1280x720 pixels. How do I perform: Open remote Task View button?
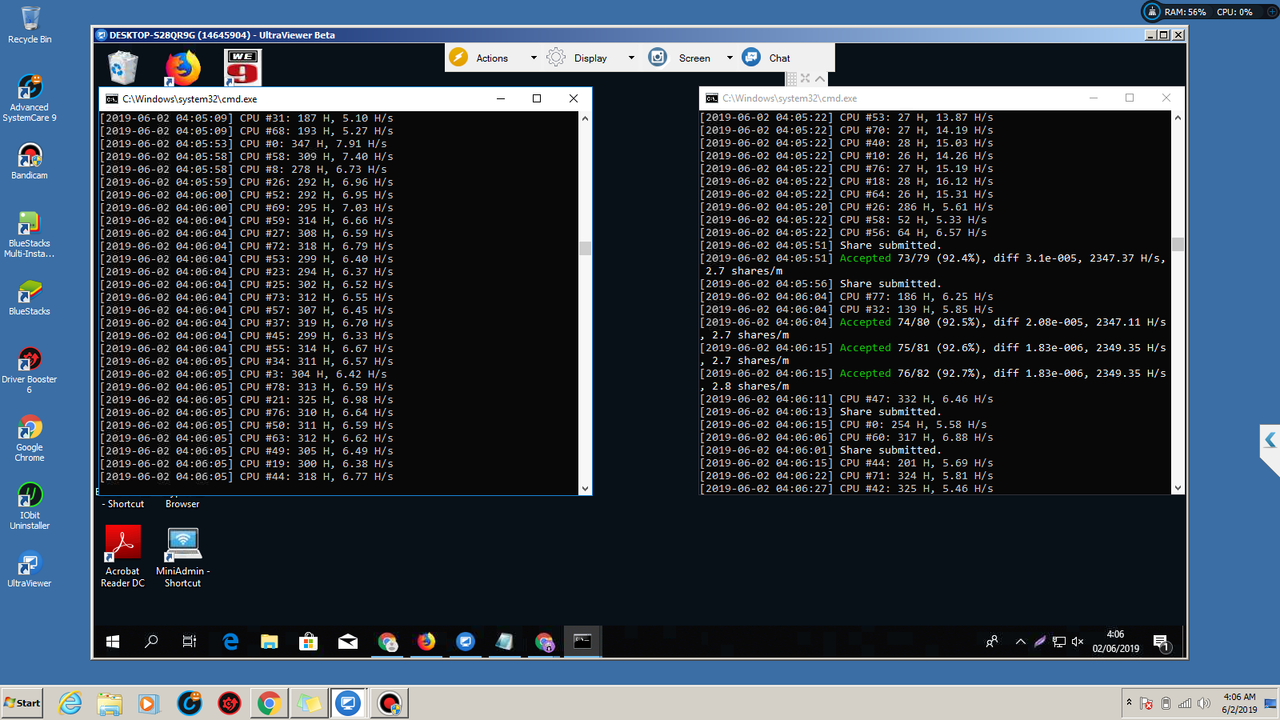point(190,642)
